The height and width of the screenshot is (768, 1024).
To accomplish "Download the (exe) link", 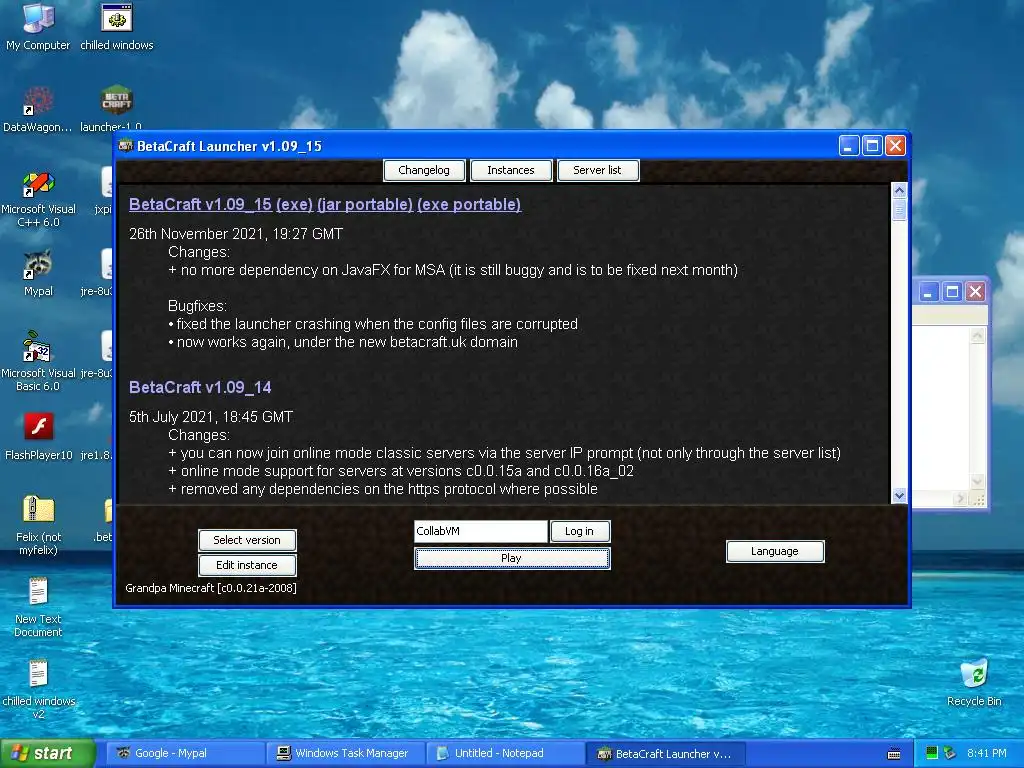I will coord(295,204).
